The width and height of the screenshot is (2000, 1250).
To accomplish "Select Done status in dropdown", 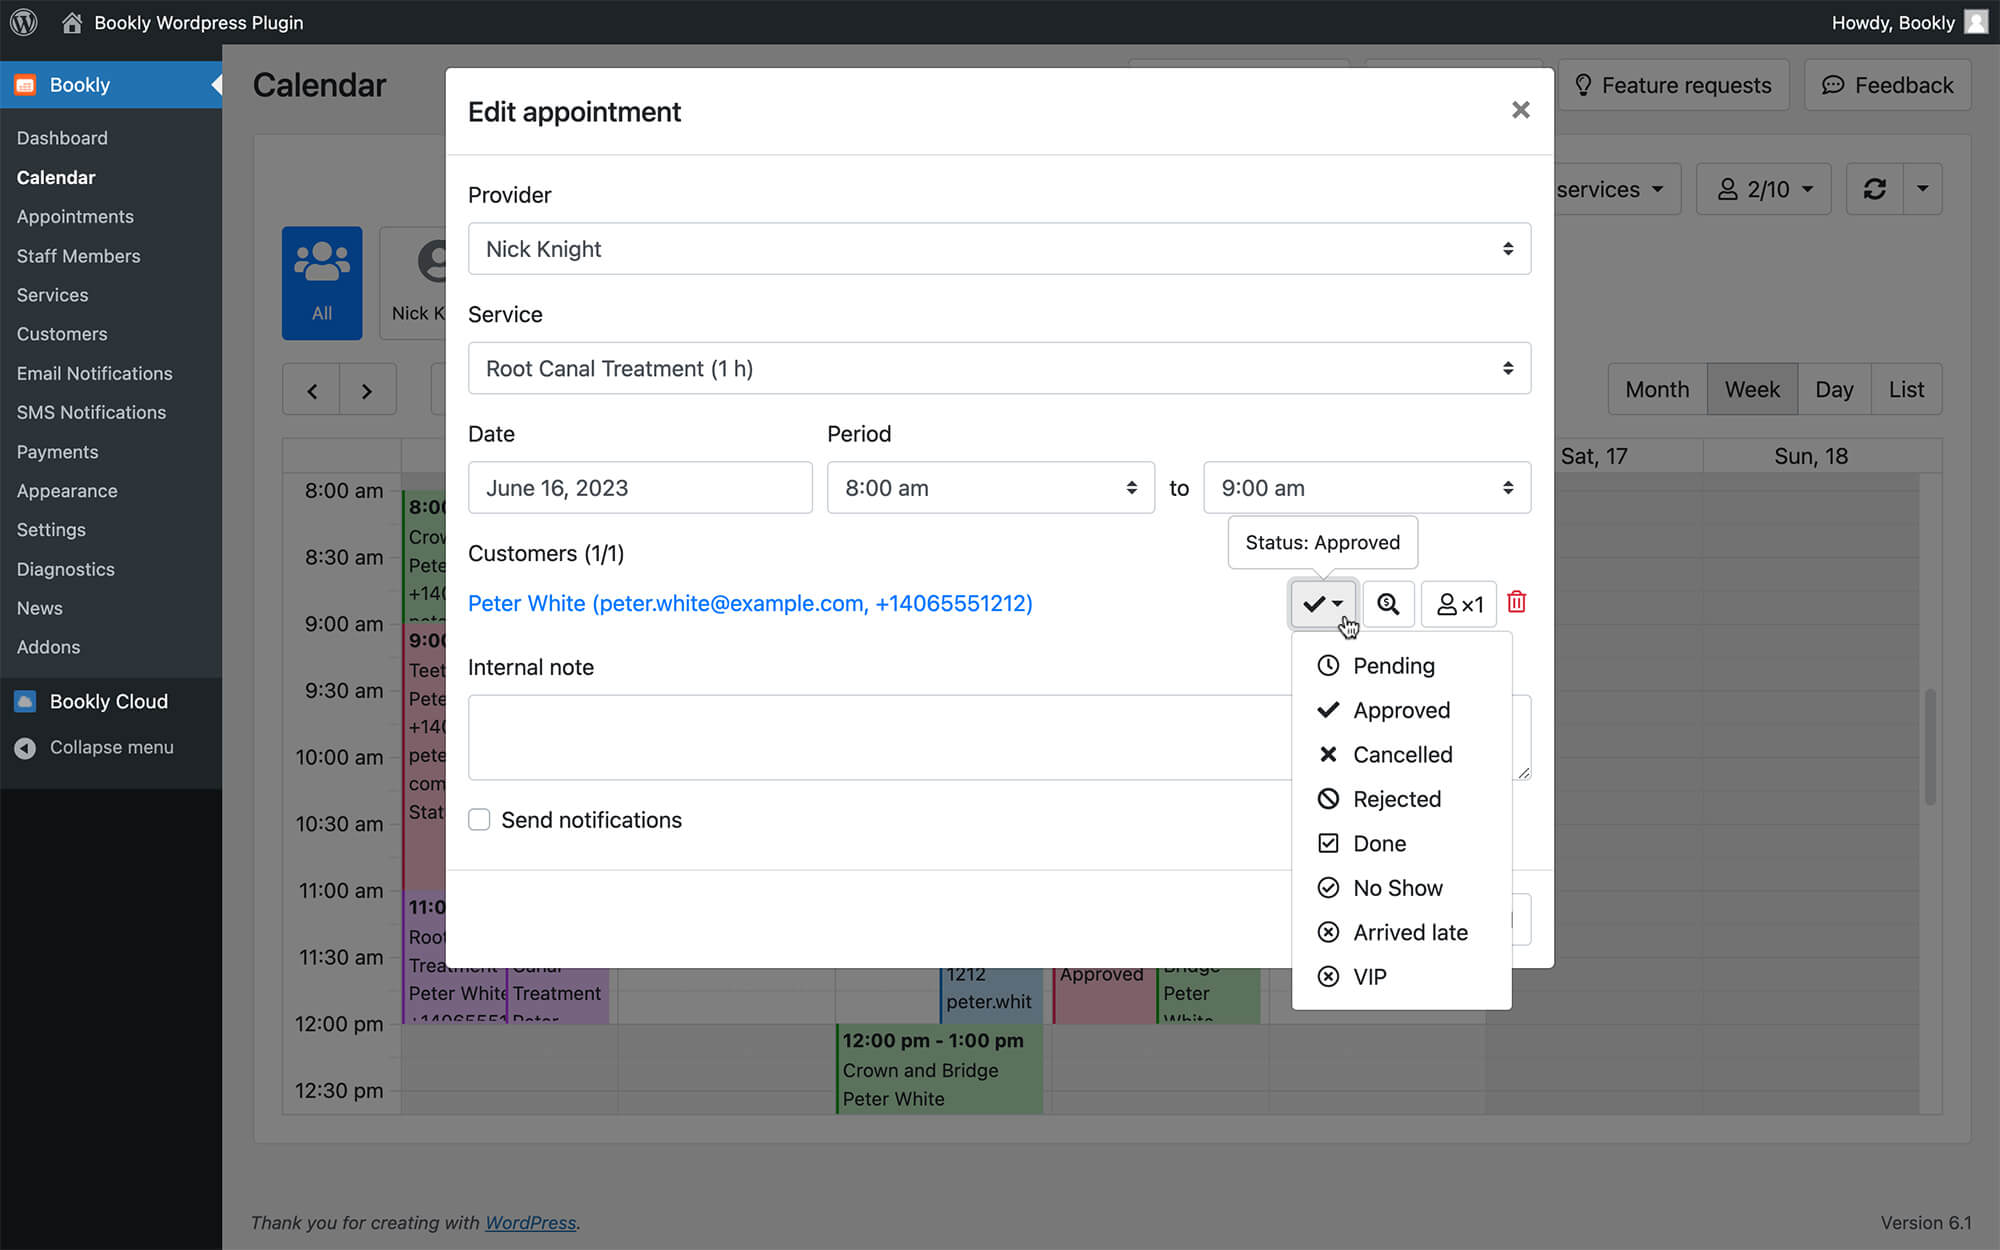I will pos(1401,844).
